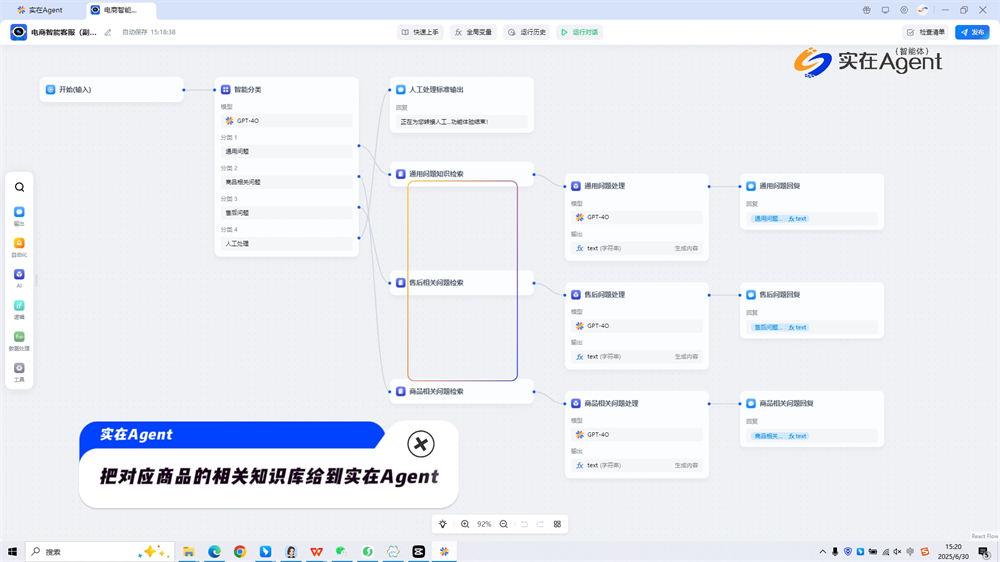
Task: Open GPT-4O model selector in 智能分类 node
Action: (x=286, y=121)
